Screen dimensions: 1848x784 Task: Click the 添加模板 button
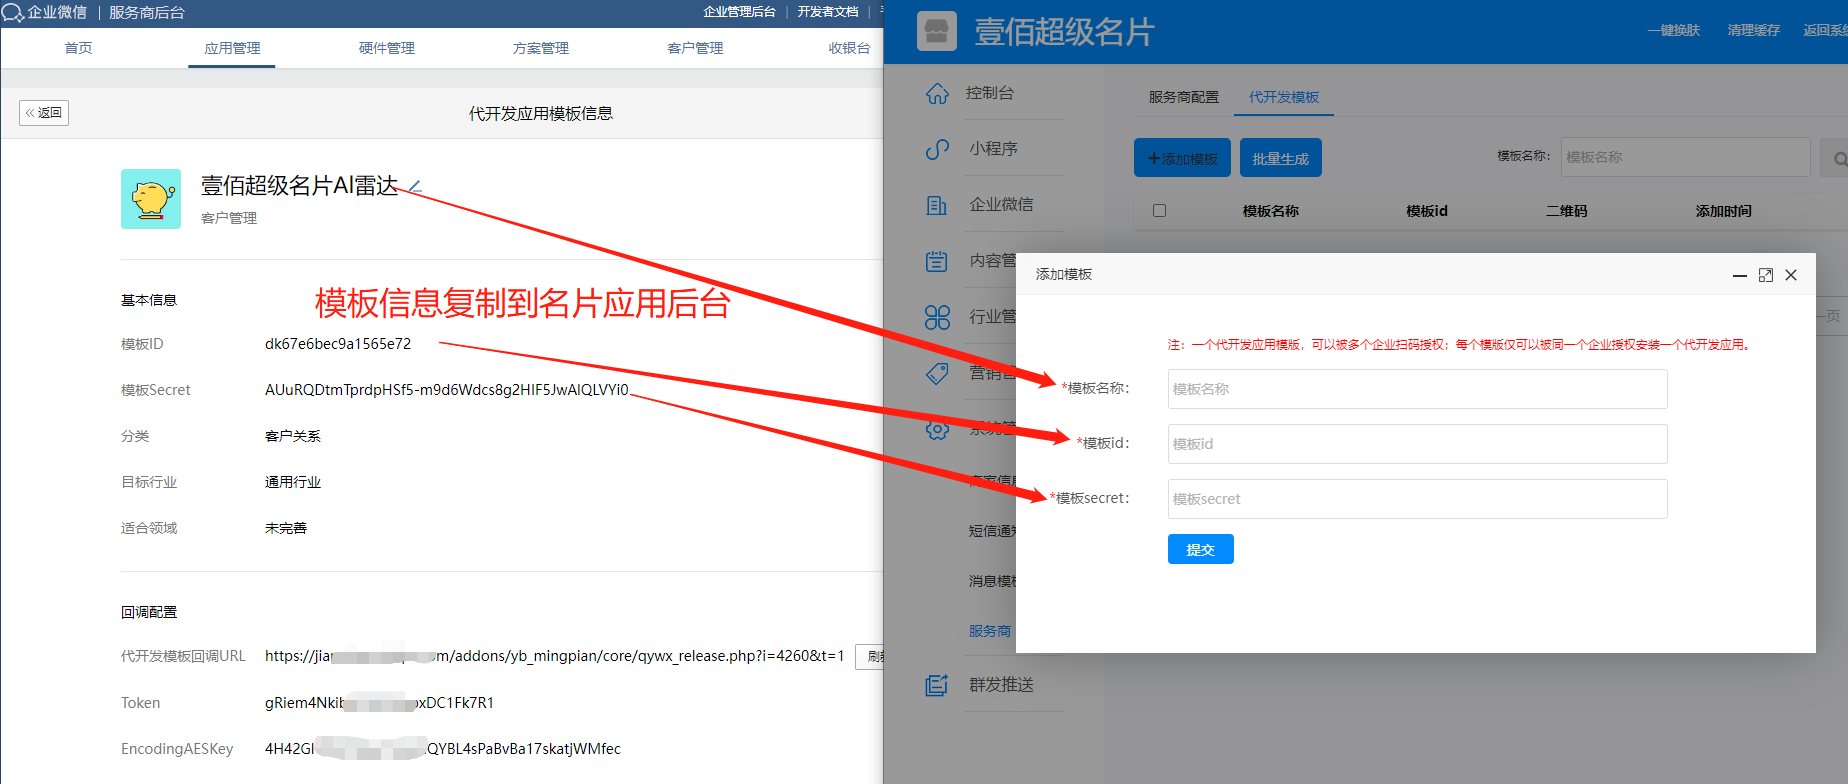(x=1183, y=158)
